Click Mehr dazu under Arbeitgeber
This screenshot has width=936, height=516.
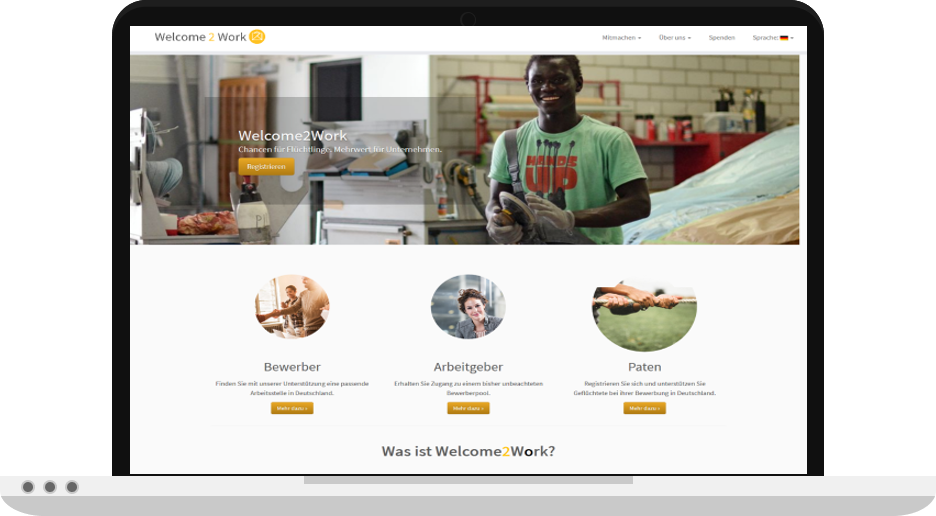click(468, 408)
